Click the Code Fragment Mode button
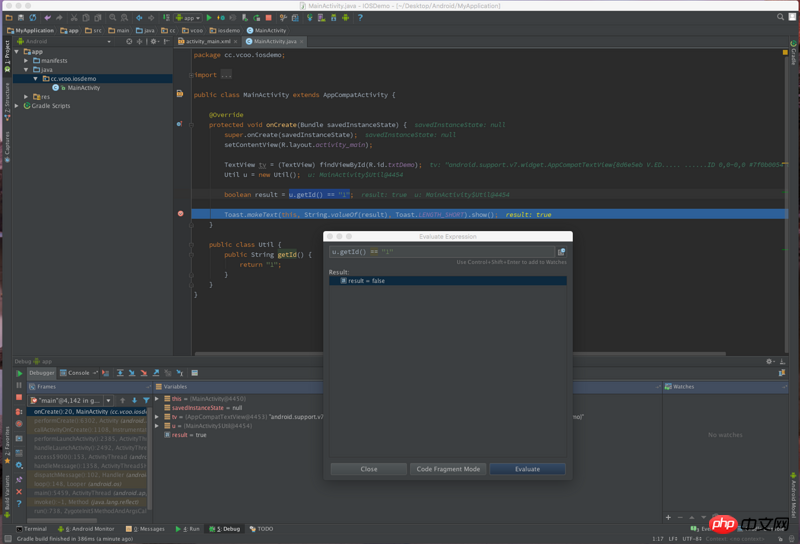The width and height of the screenshot is (800, 544). (x=448, y=468)
